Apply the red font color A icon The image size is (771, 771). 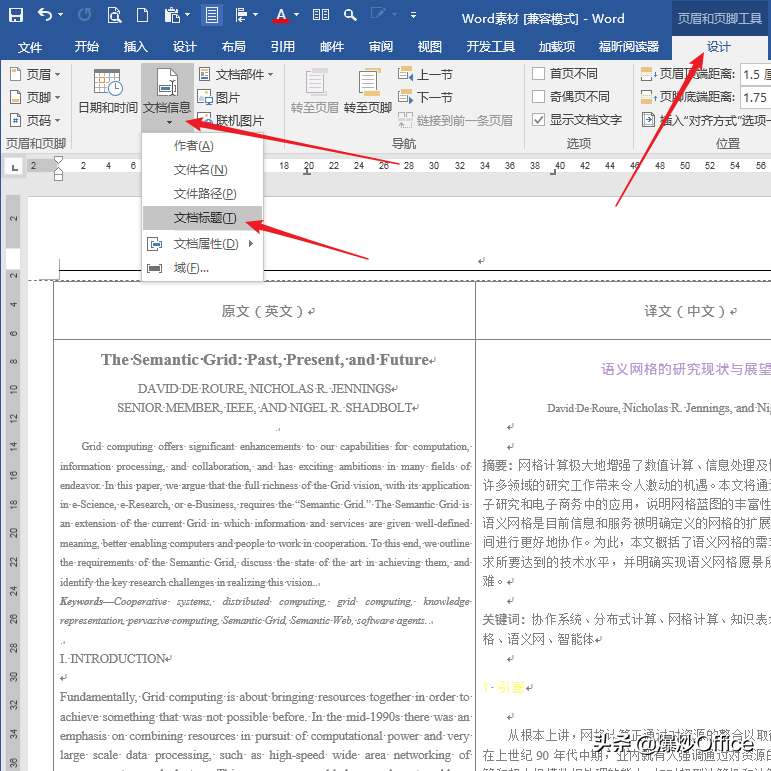[281, 15]
